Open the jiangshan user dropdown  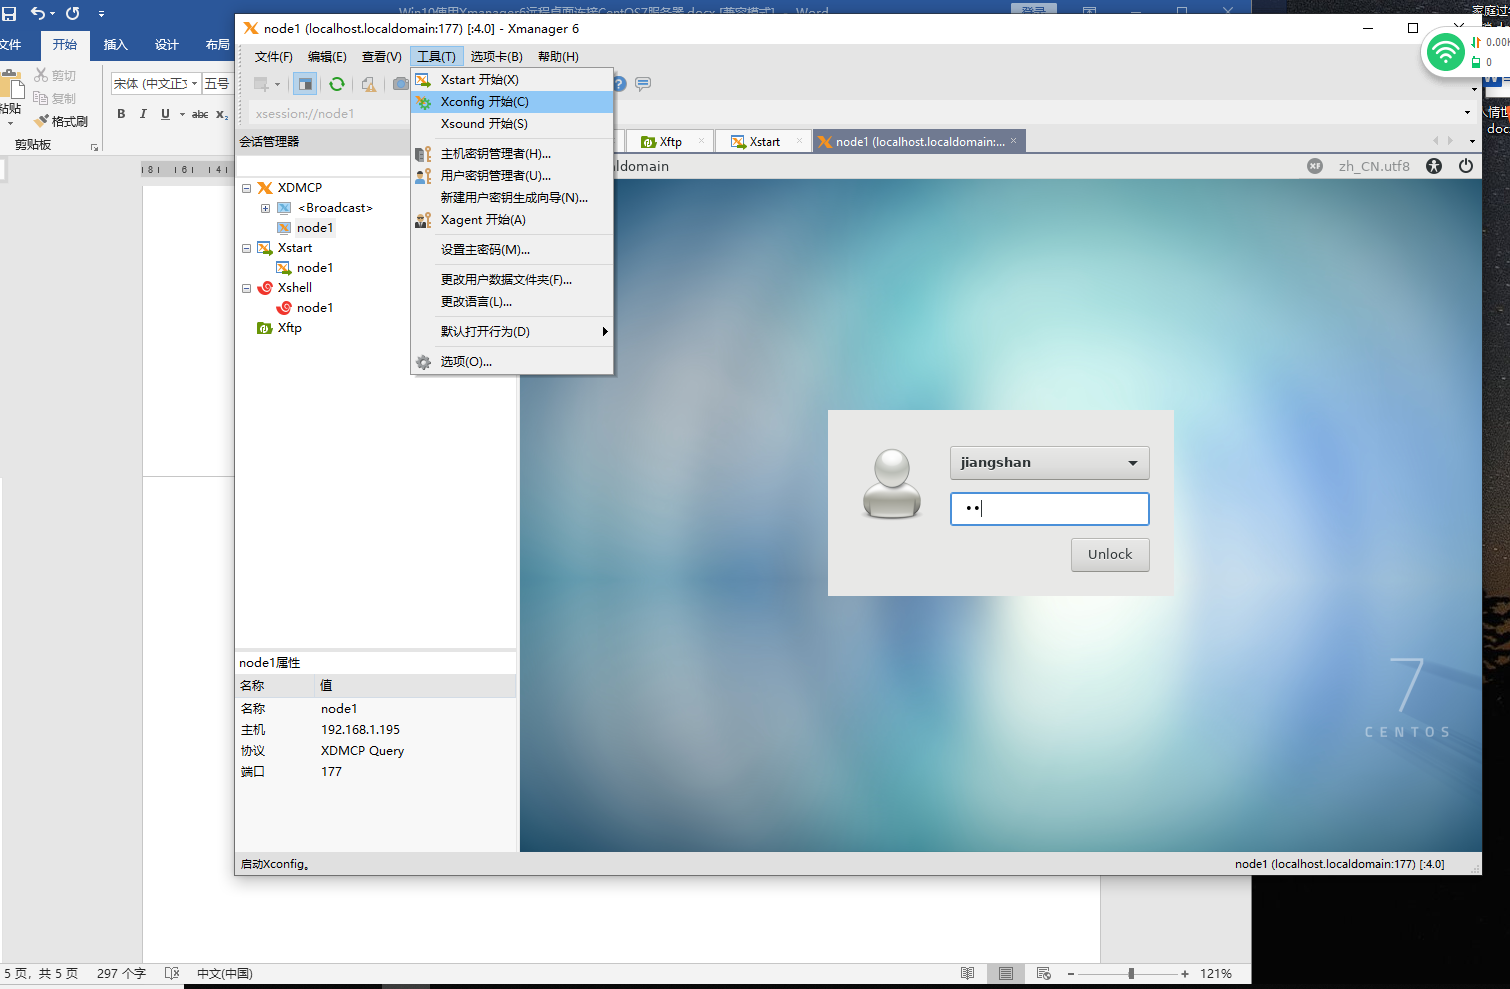coord(1049,463)
